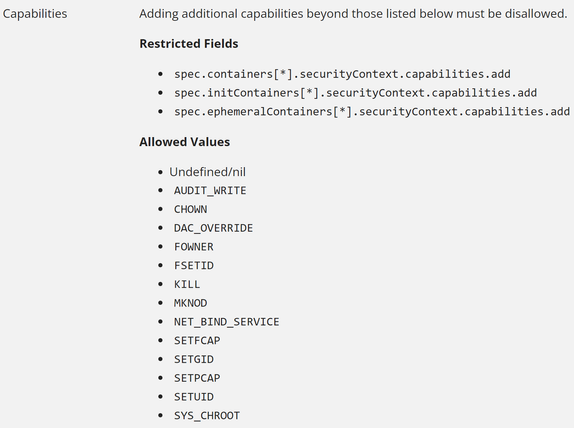Click the SETUID capability value
Image resolution: width=574 pixels, height=428 pixels.
pyautogui.click(x=194, y=397)
